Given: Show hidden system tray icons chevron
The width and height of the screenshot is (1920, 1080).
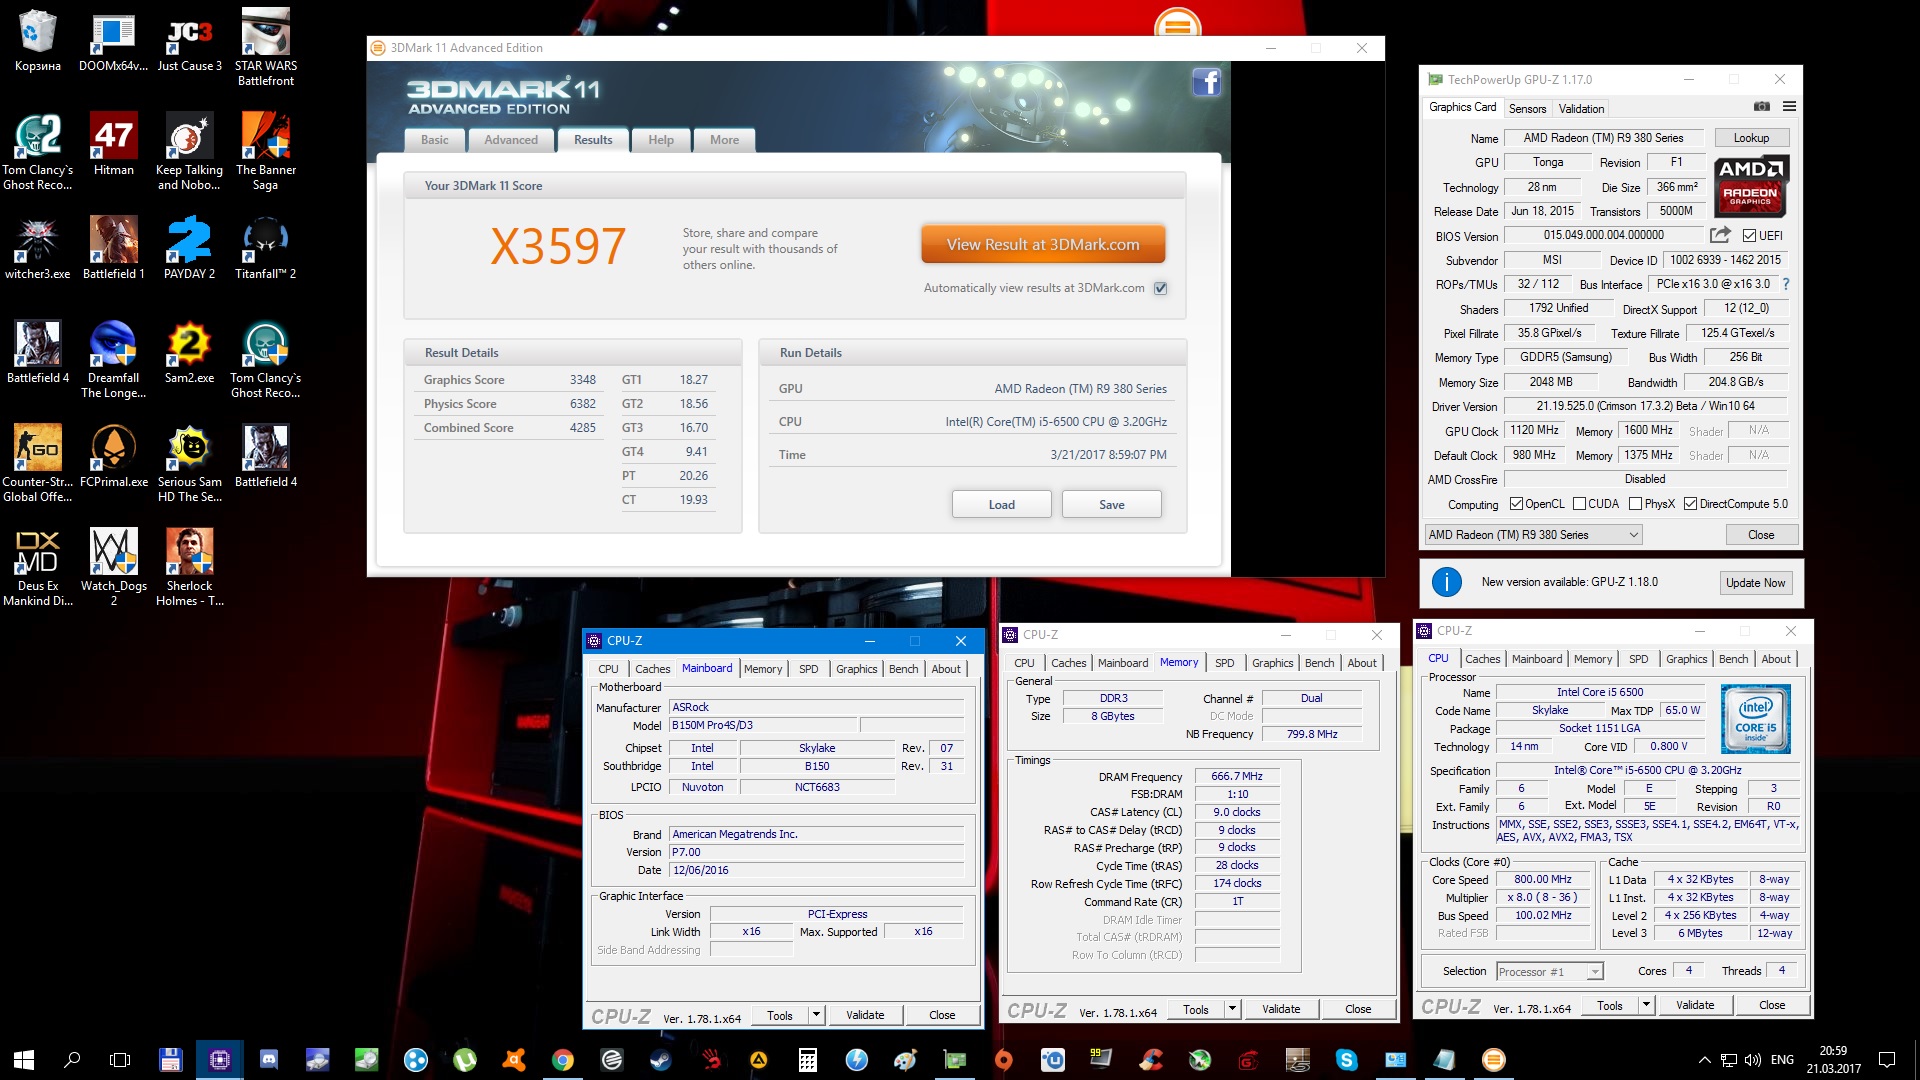Looking at the screenshot, I should (1704, 1059).
